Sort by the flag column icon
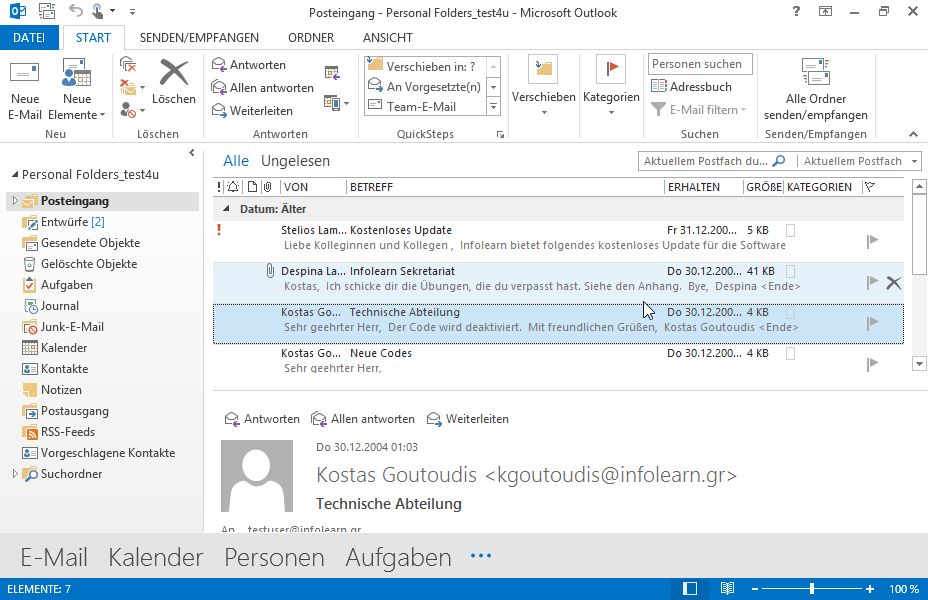This screenshot has width=928, height=600. [x=870, y=187]
